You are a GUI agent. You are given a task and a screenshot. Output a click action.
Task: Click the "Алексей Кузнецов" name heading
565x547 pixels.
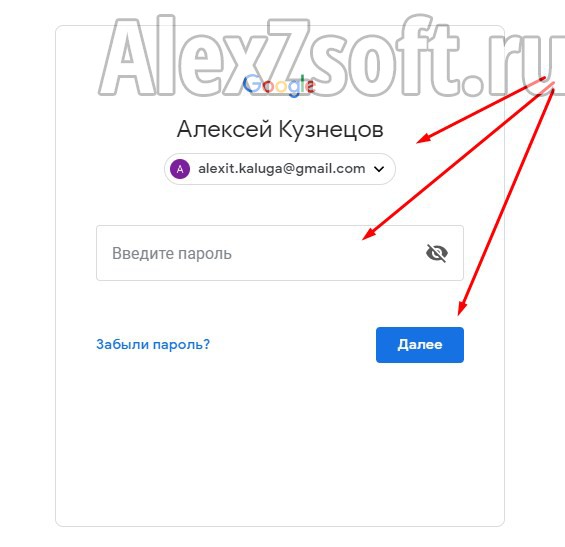click(x=280, y=129)
